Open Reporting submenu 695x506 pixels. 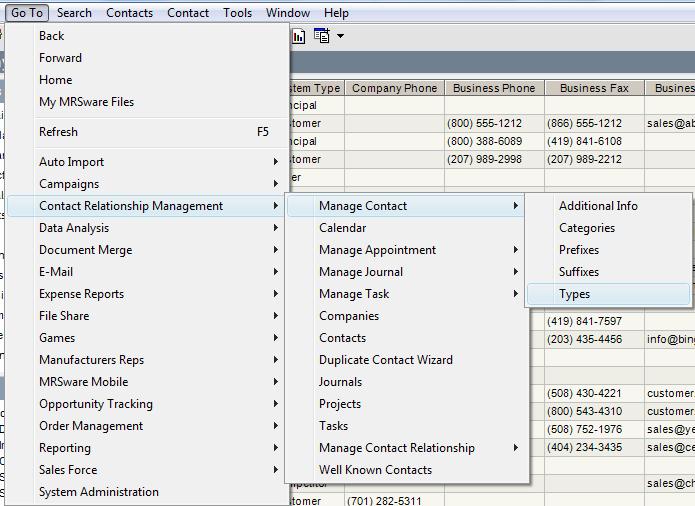click(x=148, y=448)
